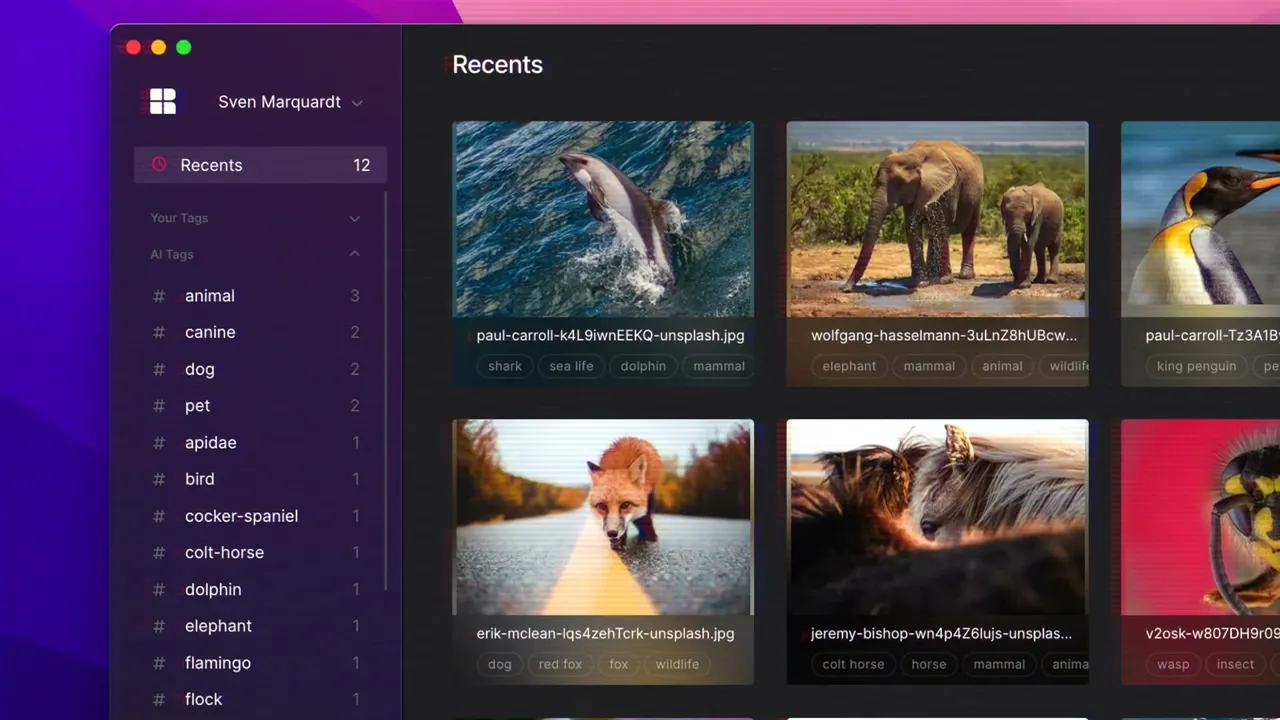
Task: Click animal chip under elephants photo
Action: (x=1002, y=366)
